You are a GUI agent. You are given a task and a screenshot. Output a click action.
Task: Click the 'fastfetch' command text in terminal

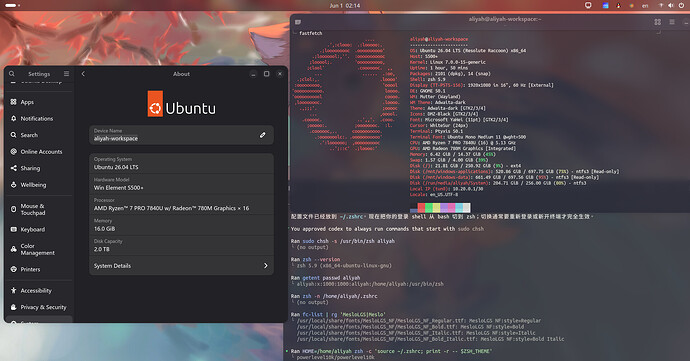click(311, 33)
